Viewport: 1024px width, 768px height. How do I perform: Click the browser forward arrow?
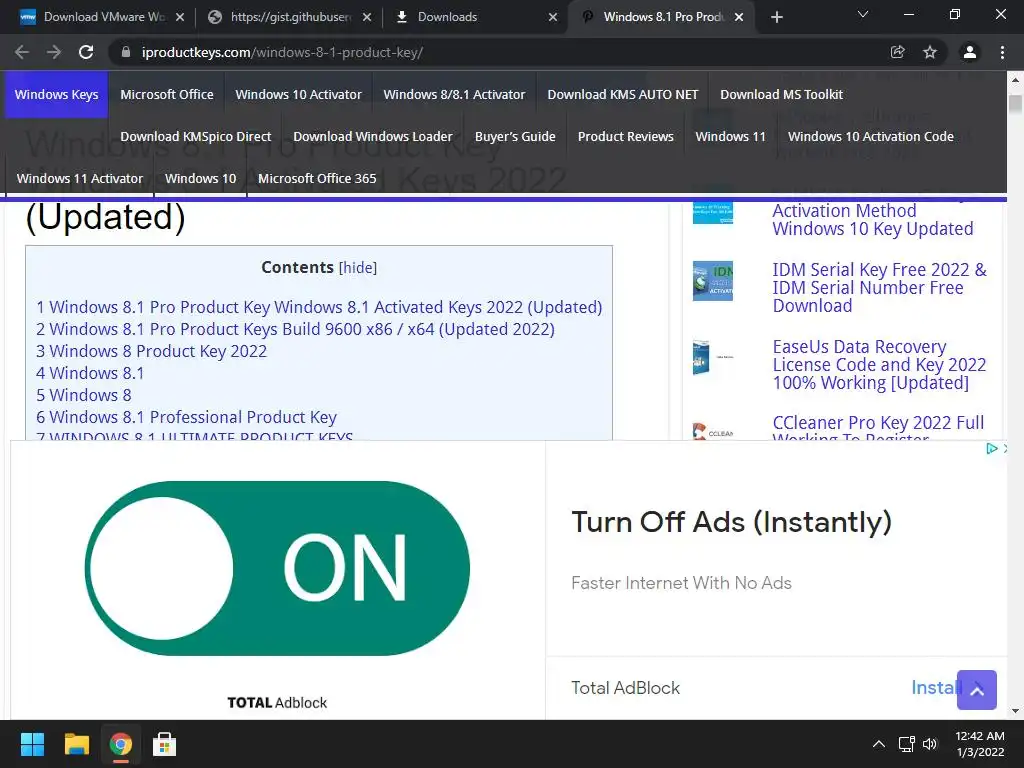pos(54,52)
